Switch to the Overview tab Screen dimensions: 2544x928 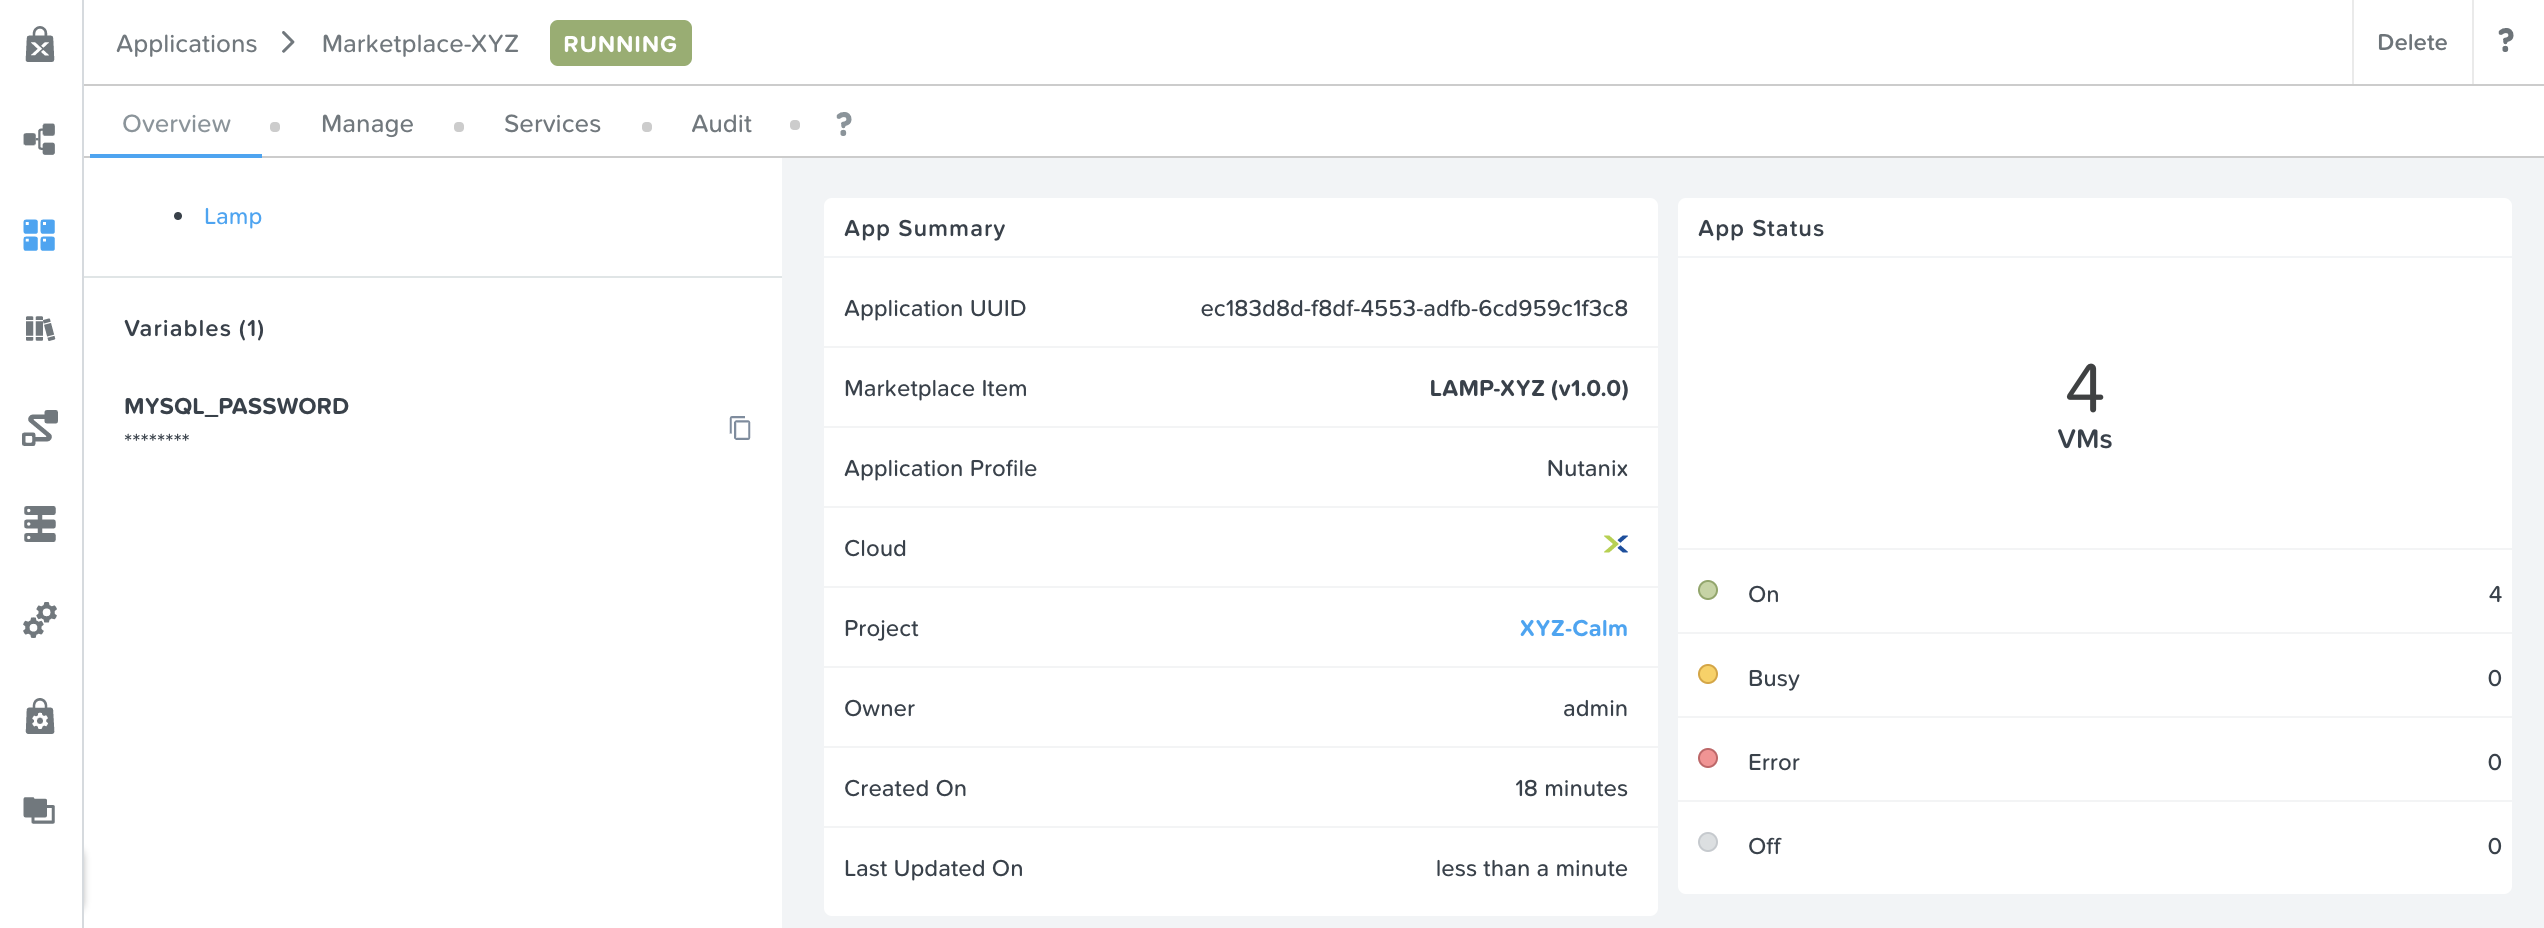[176, 124]
